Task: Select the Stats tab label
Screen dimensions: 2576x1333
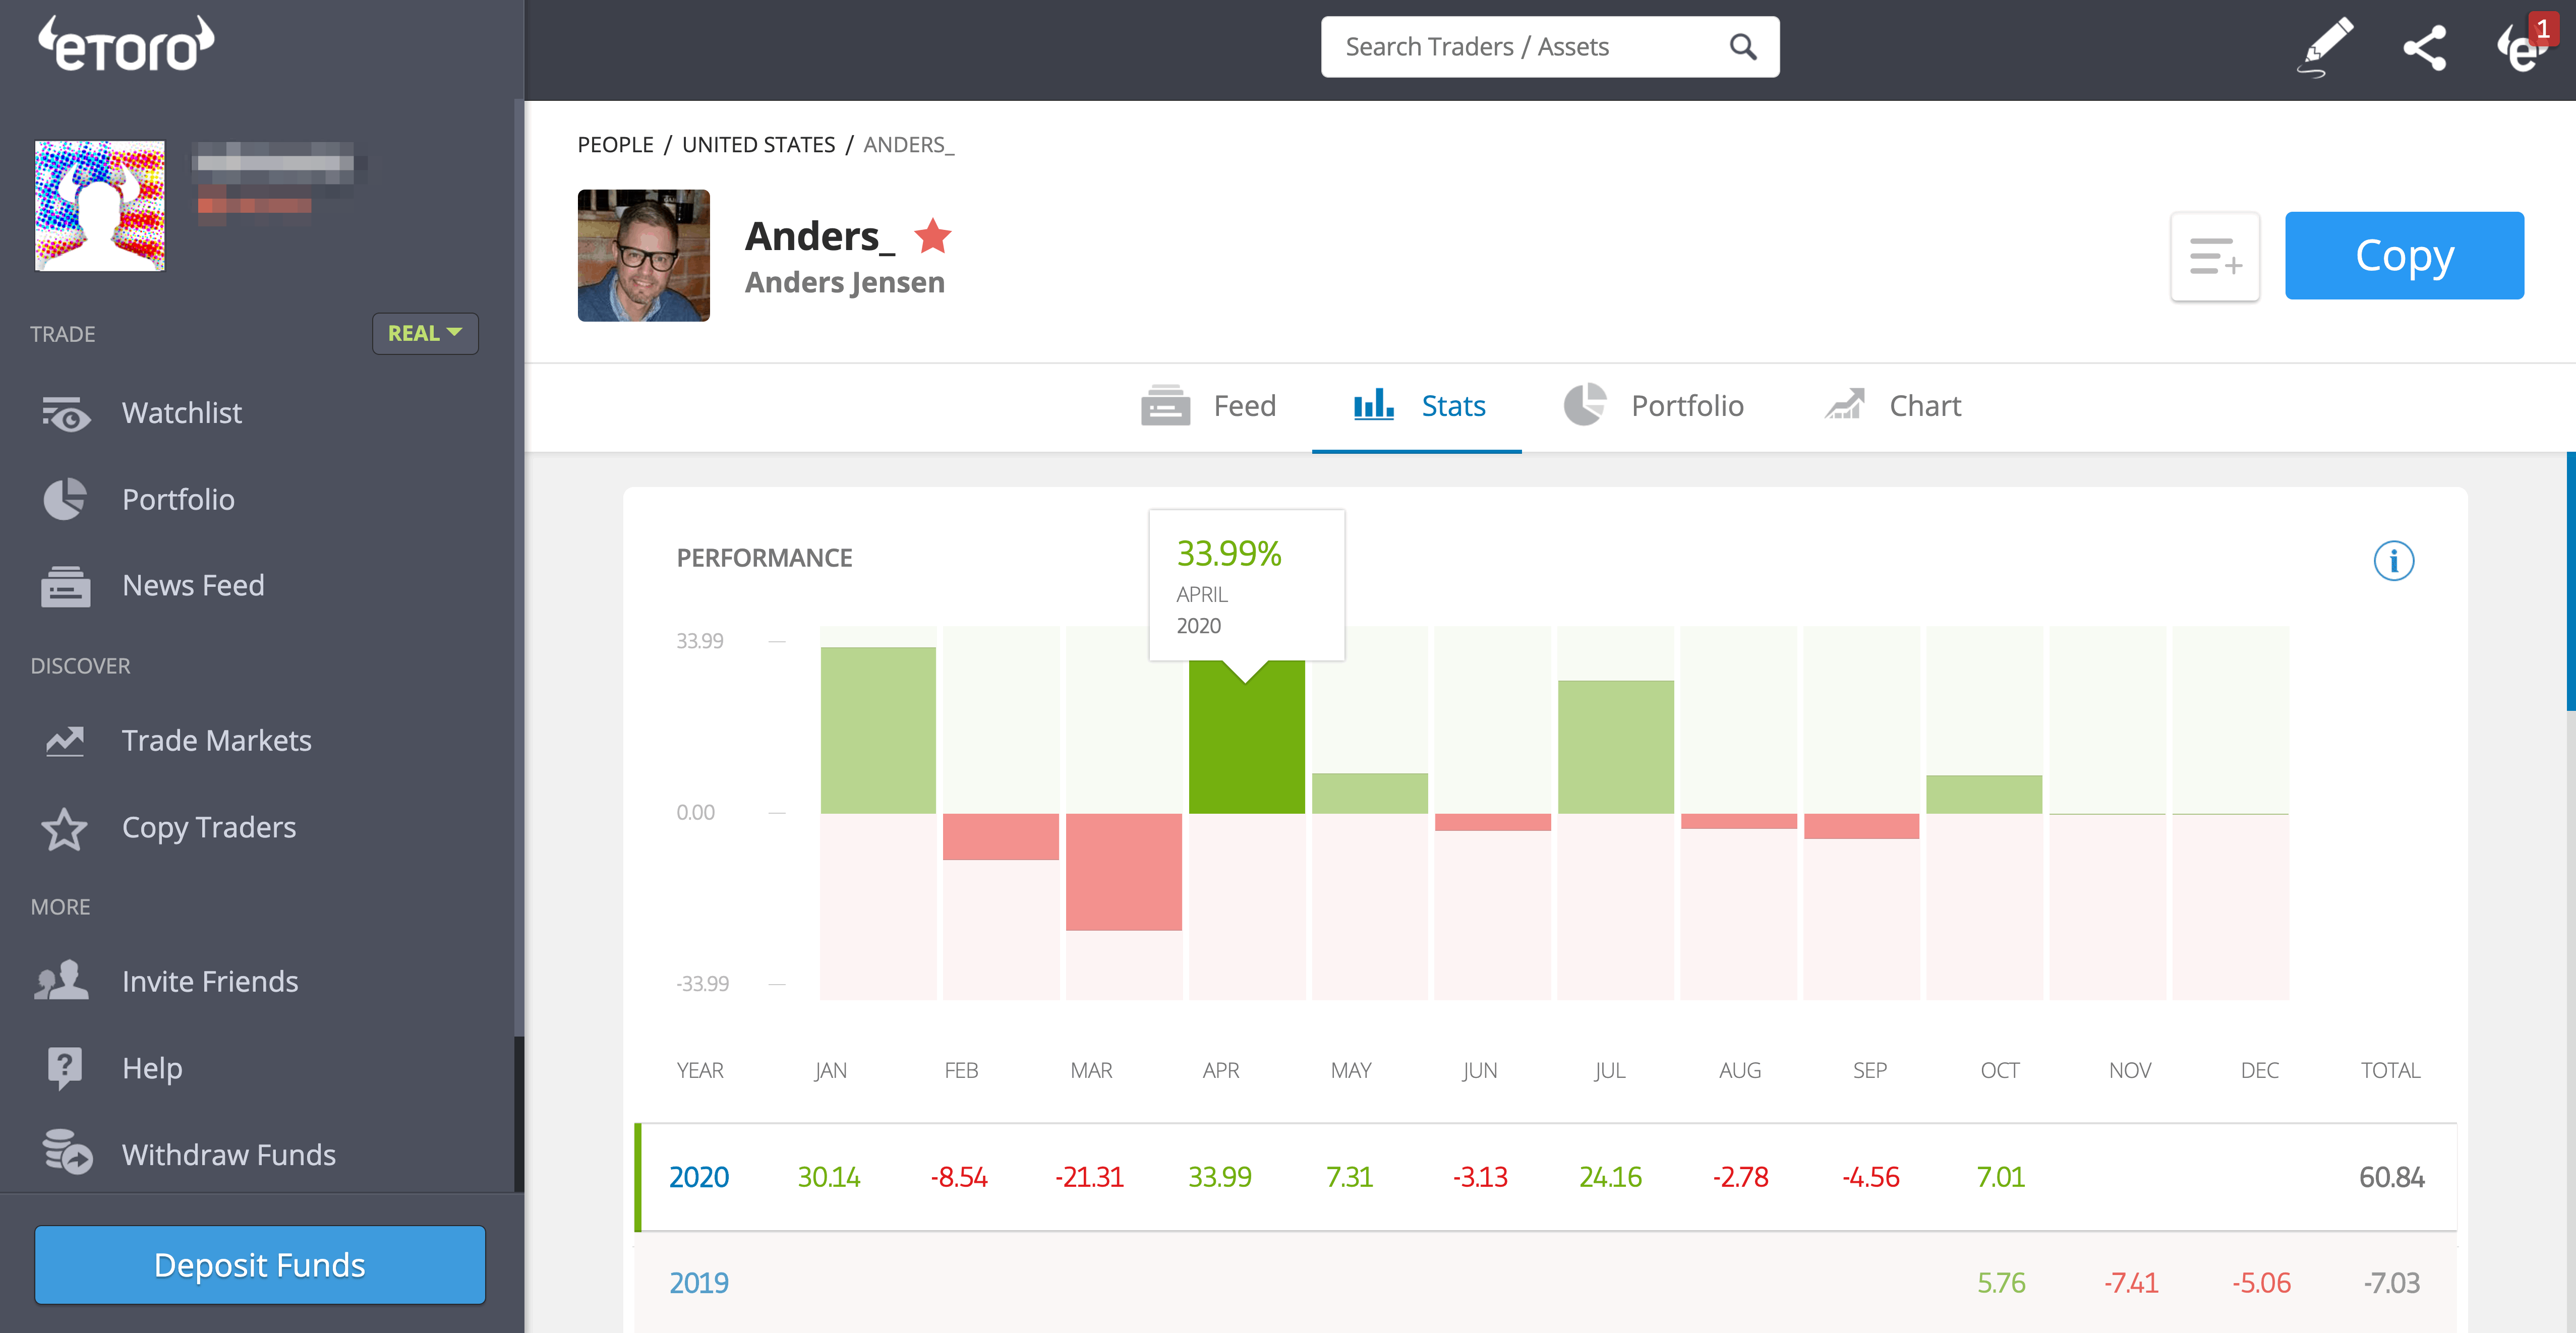Action: (1453, 406)
